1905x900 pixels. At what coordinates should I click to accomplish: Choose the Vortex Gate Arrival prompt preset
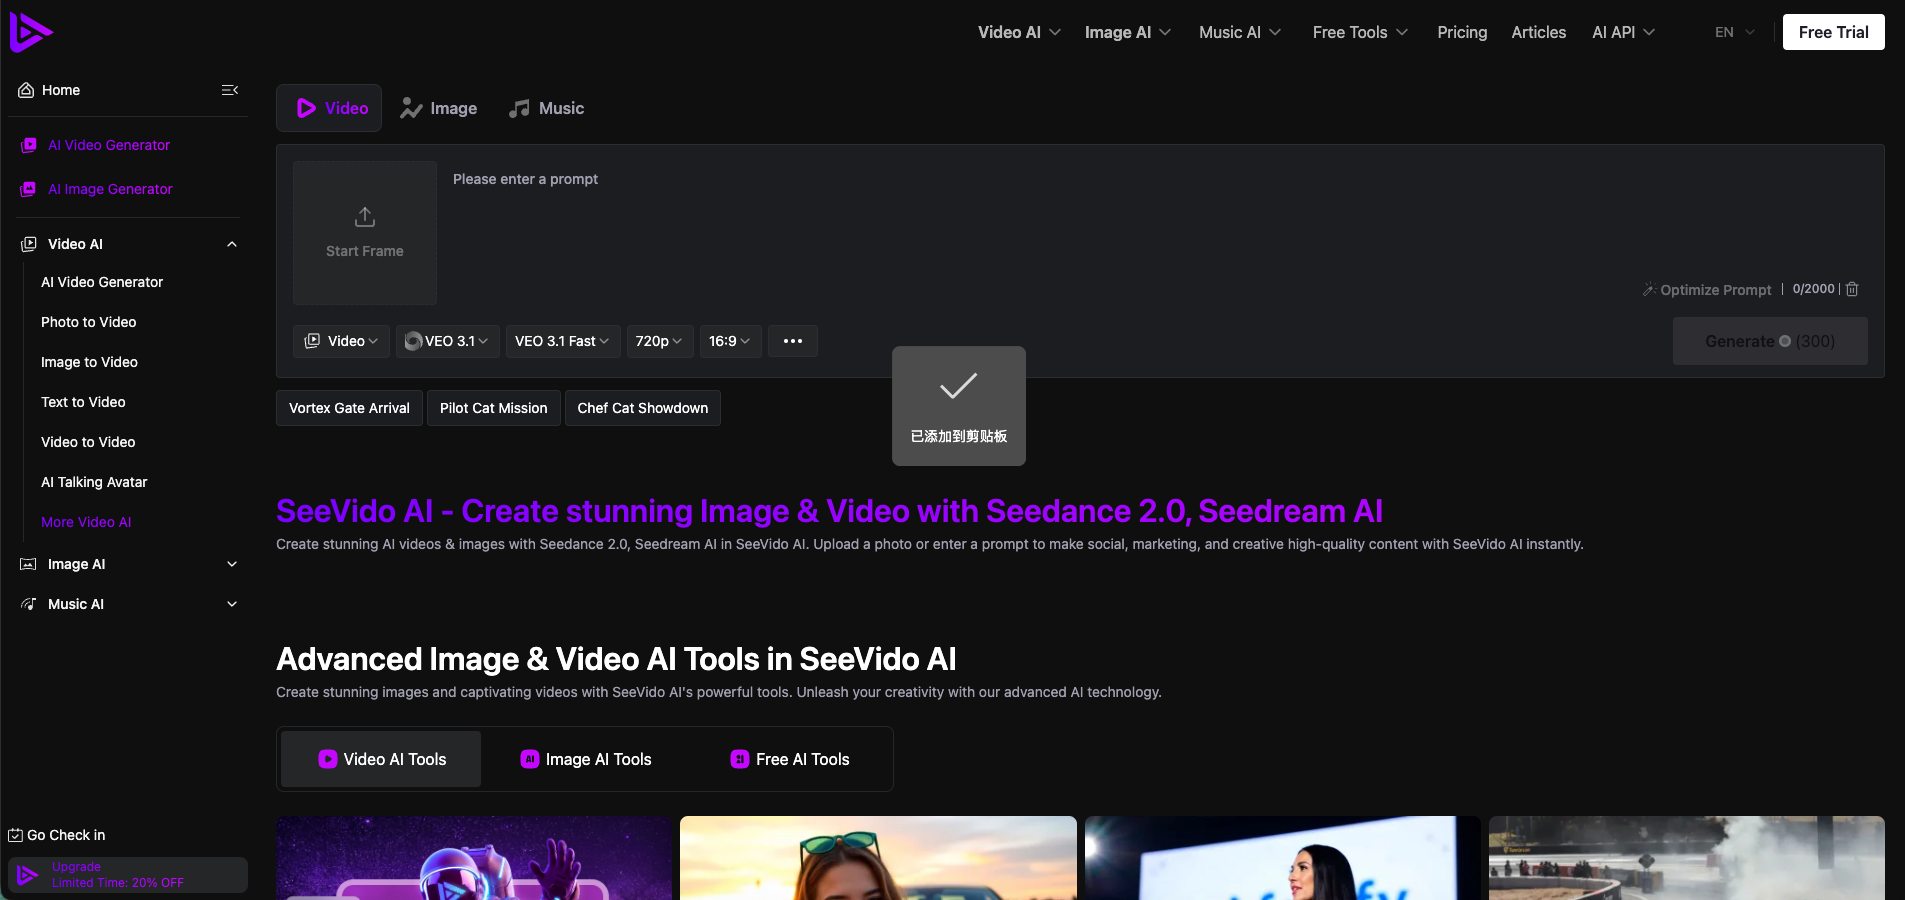(x=349, y=408)
